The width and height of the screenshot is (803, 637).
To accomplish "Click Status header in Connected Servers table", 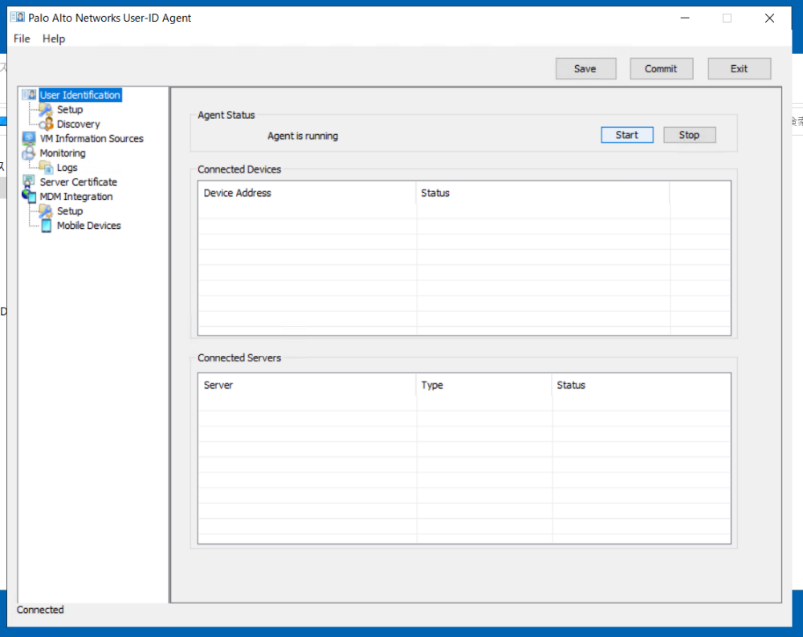I will pyautogui.click(x=642, y=385).
